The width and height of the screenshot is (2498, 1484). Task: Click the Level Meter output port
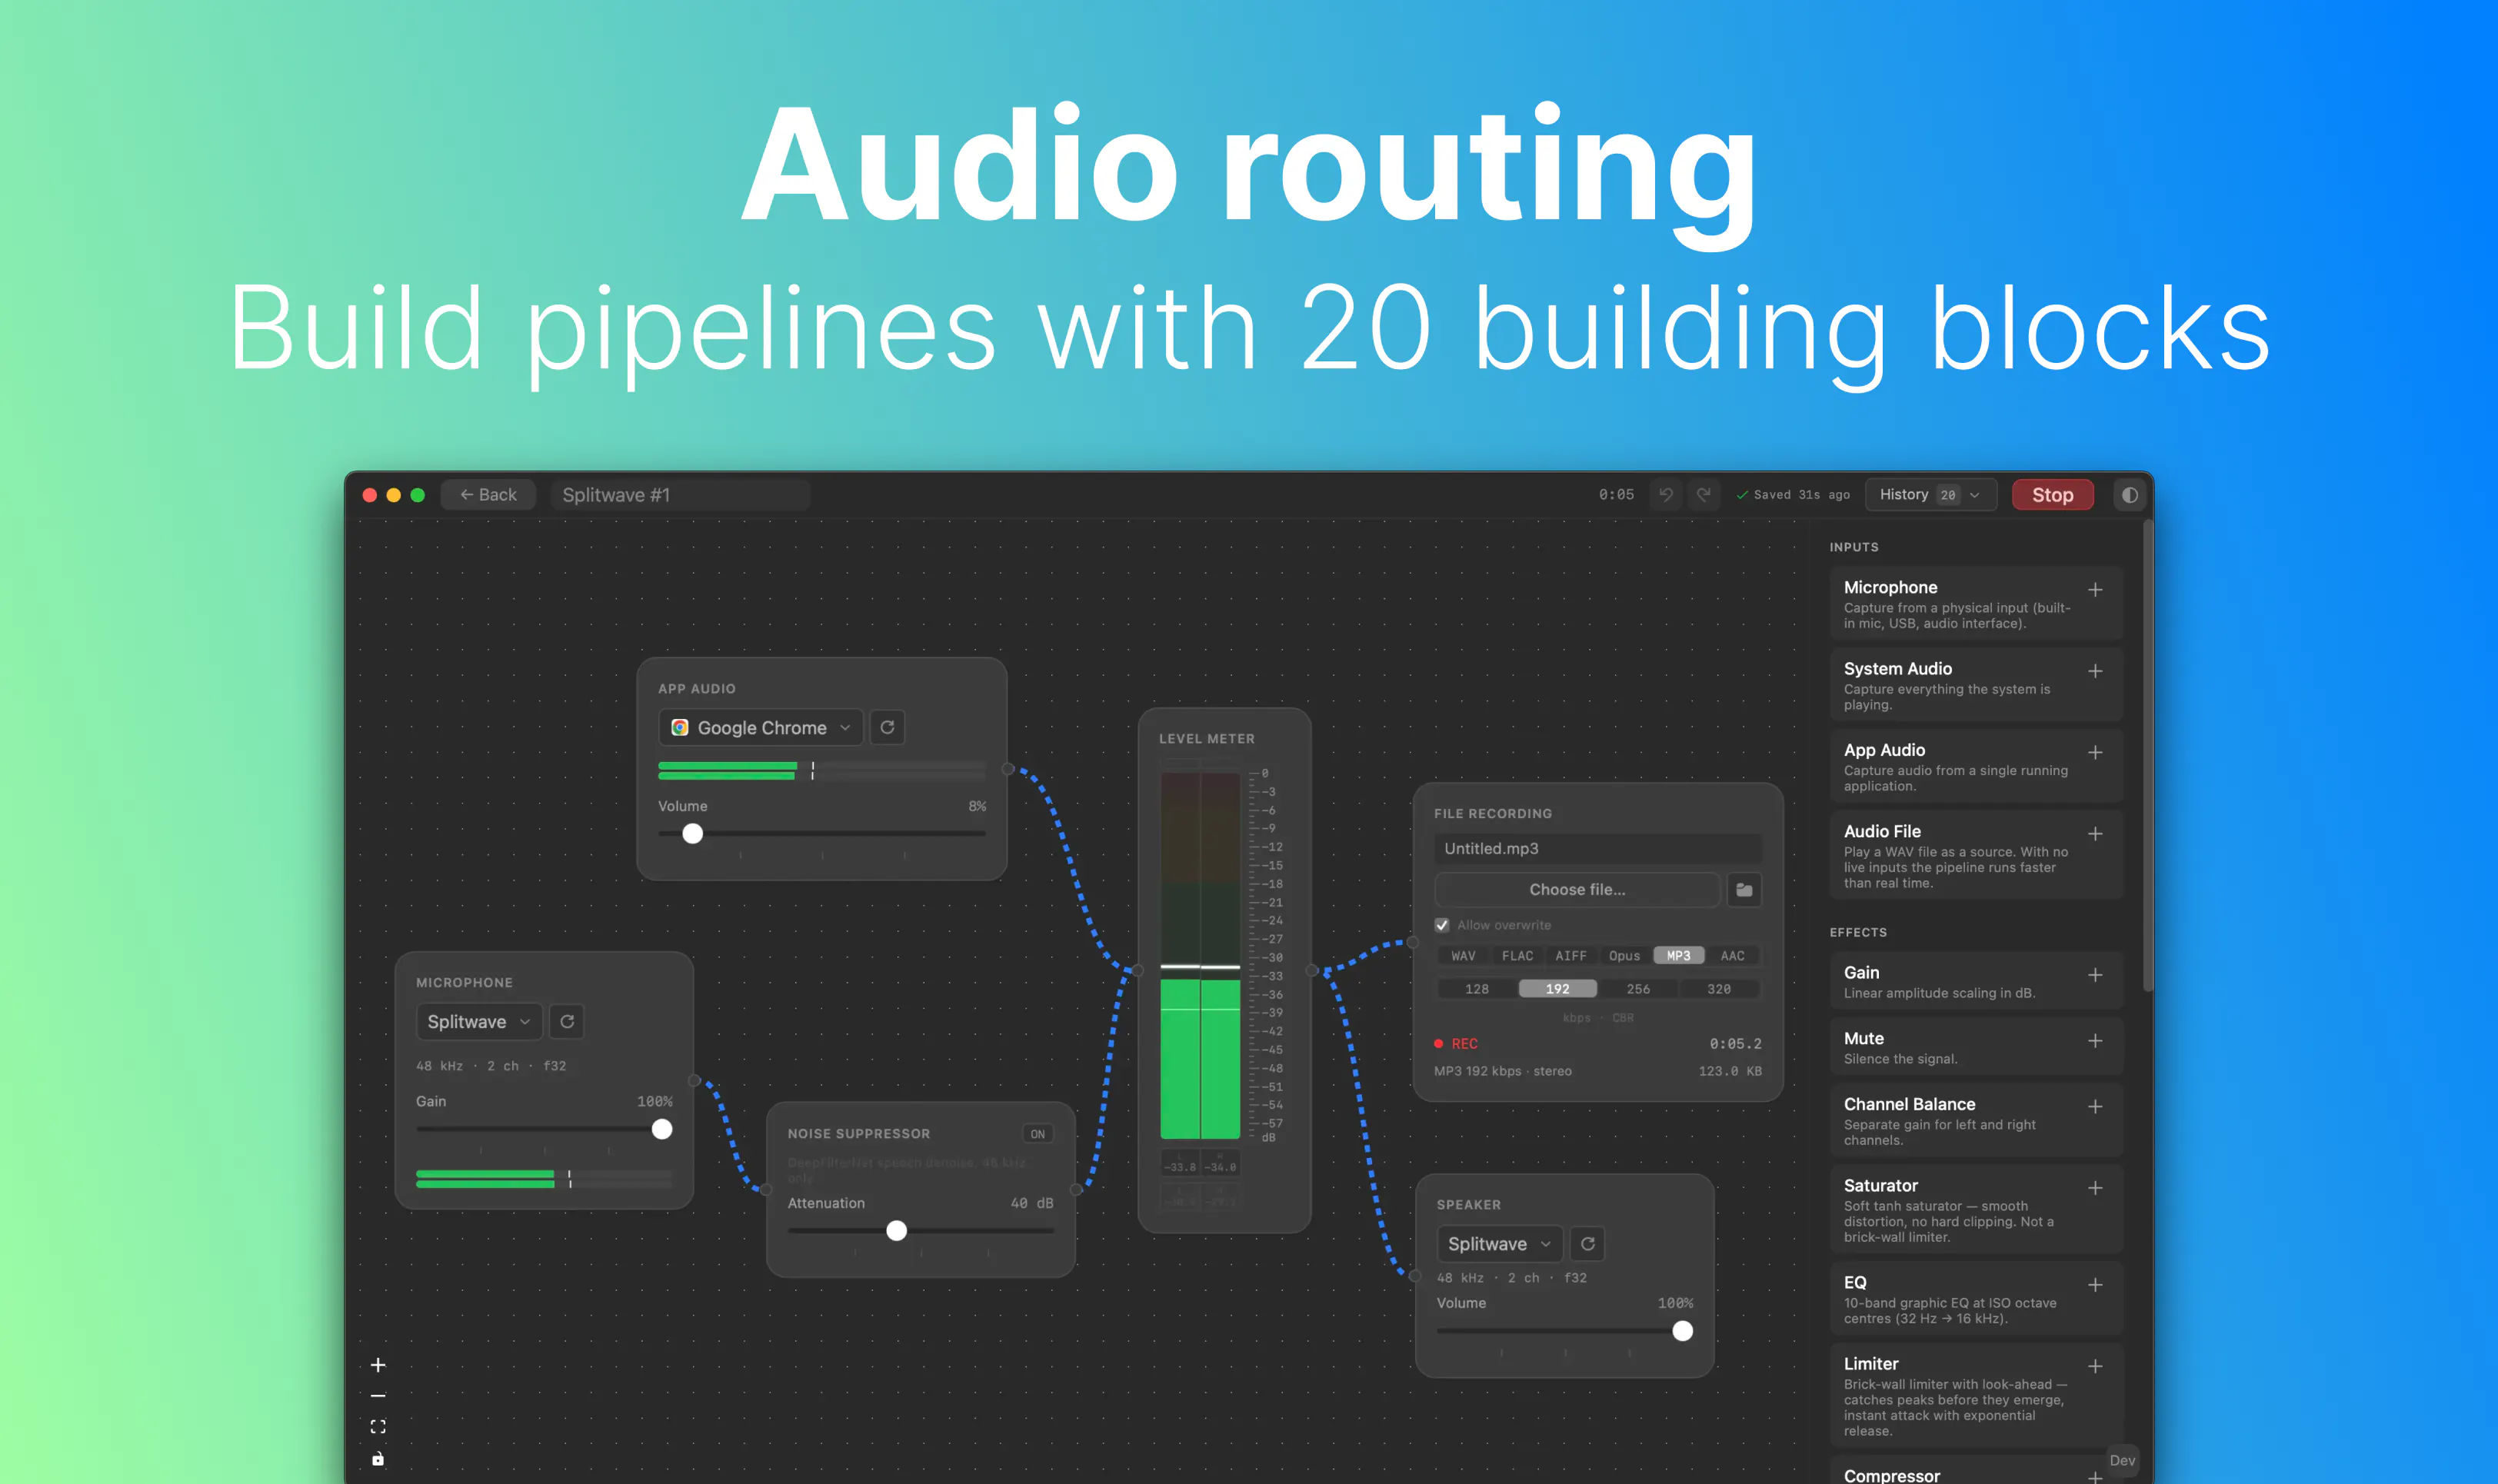(1312, 971)
